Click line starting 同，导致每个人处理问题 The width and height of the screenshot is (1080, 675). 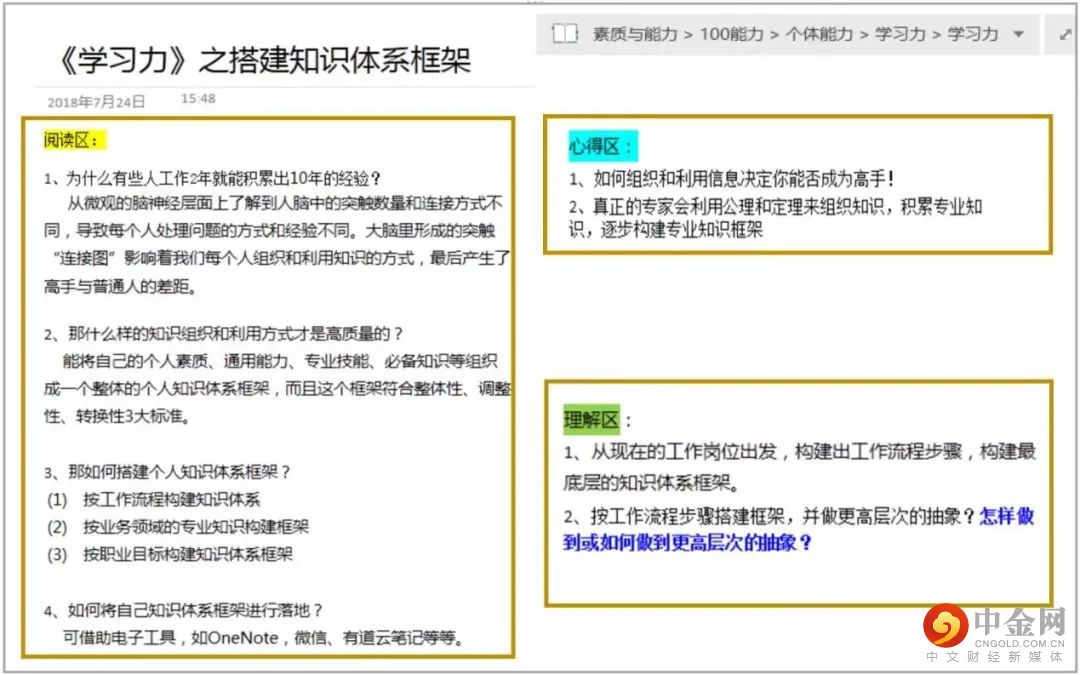pos(269,229)
